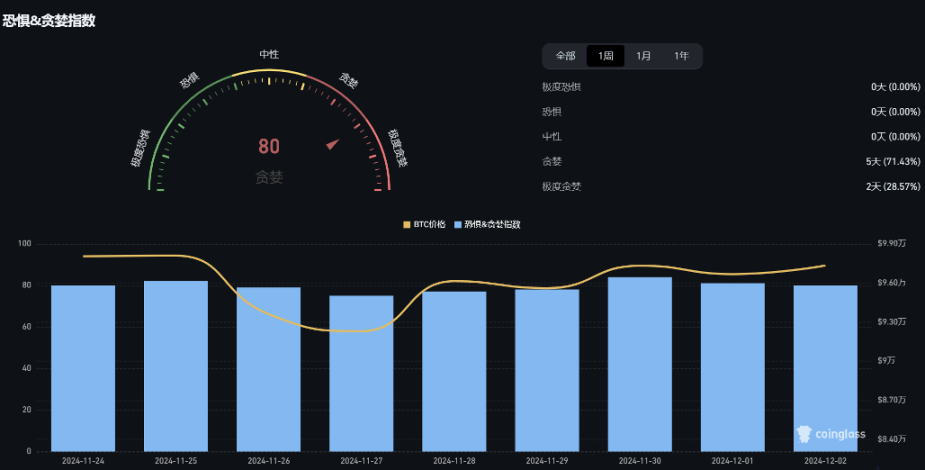Switch to the 1月 time range tab
925x470 pixels.
[x=643, y=56]
